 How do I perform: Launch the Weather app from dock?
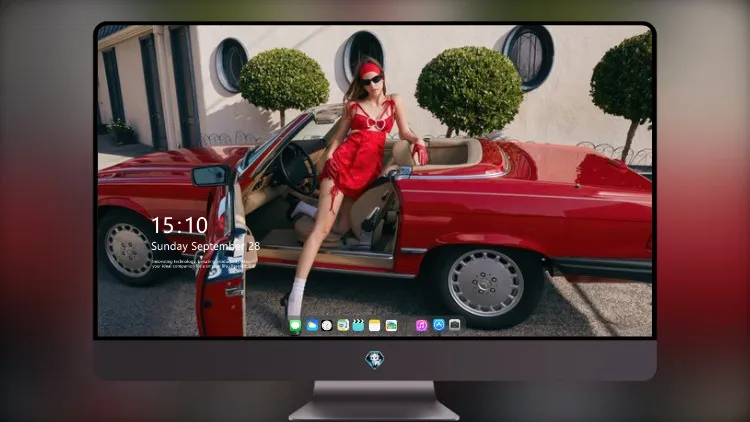(x=311, y=325)
